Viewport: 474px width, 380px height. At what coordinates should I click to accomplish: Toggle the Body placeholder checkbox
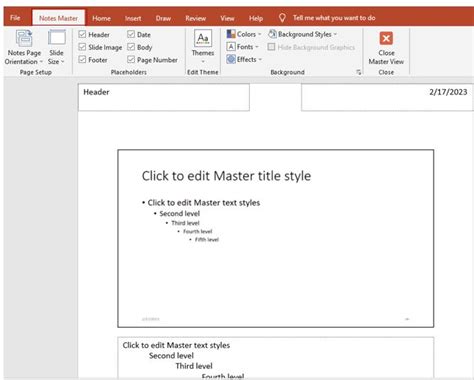[x=131, y=47]
